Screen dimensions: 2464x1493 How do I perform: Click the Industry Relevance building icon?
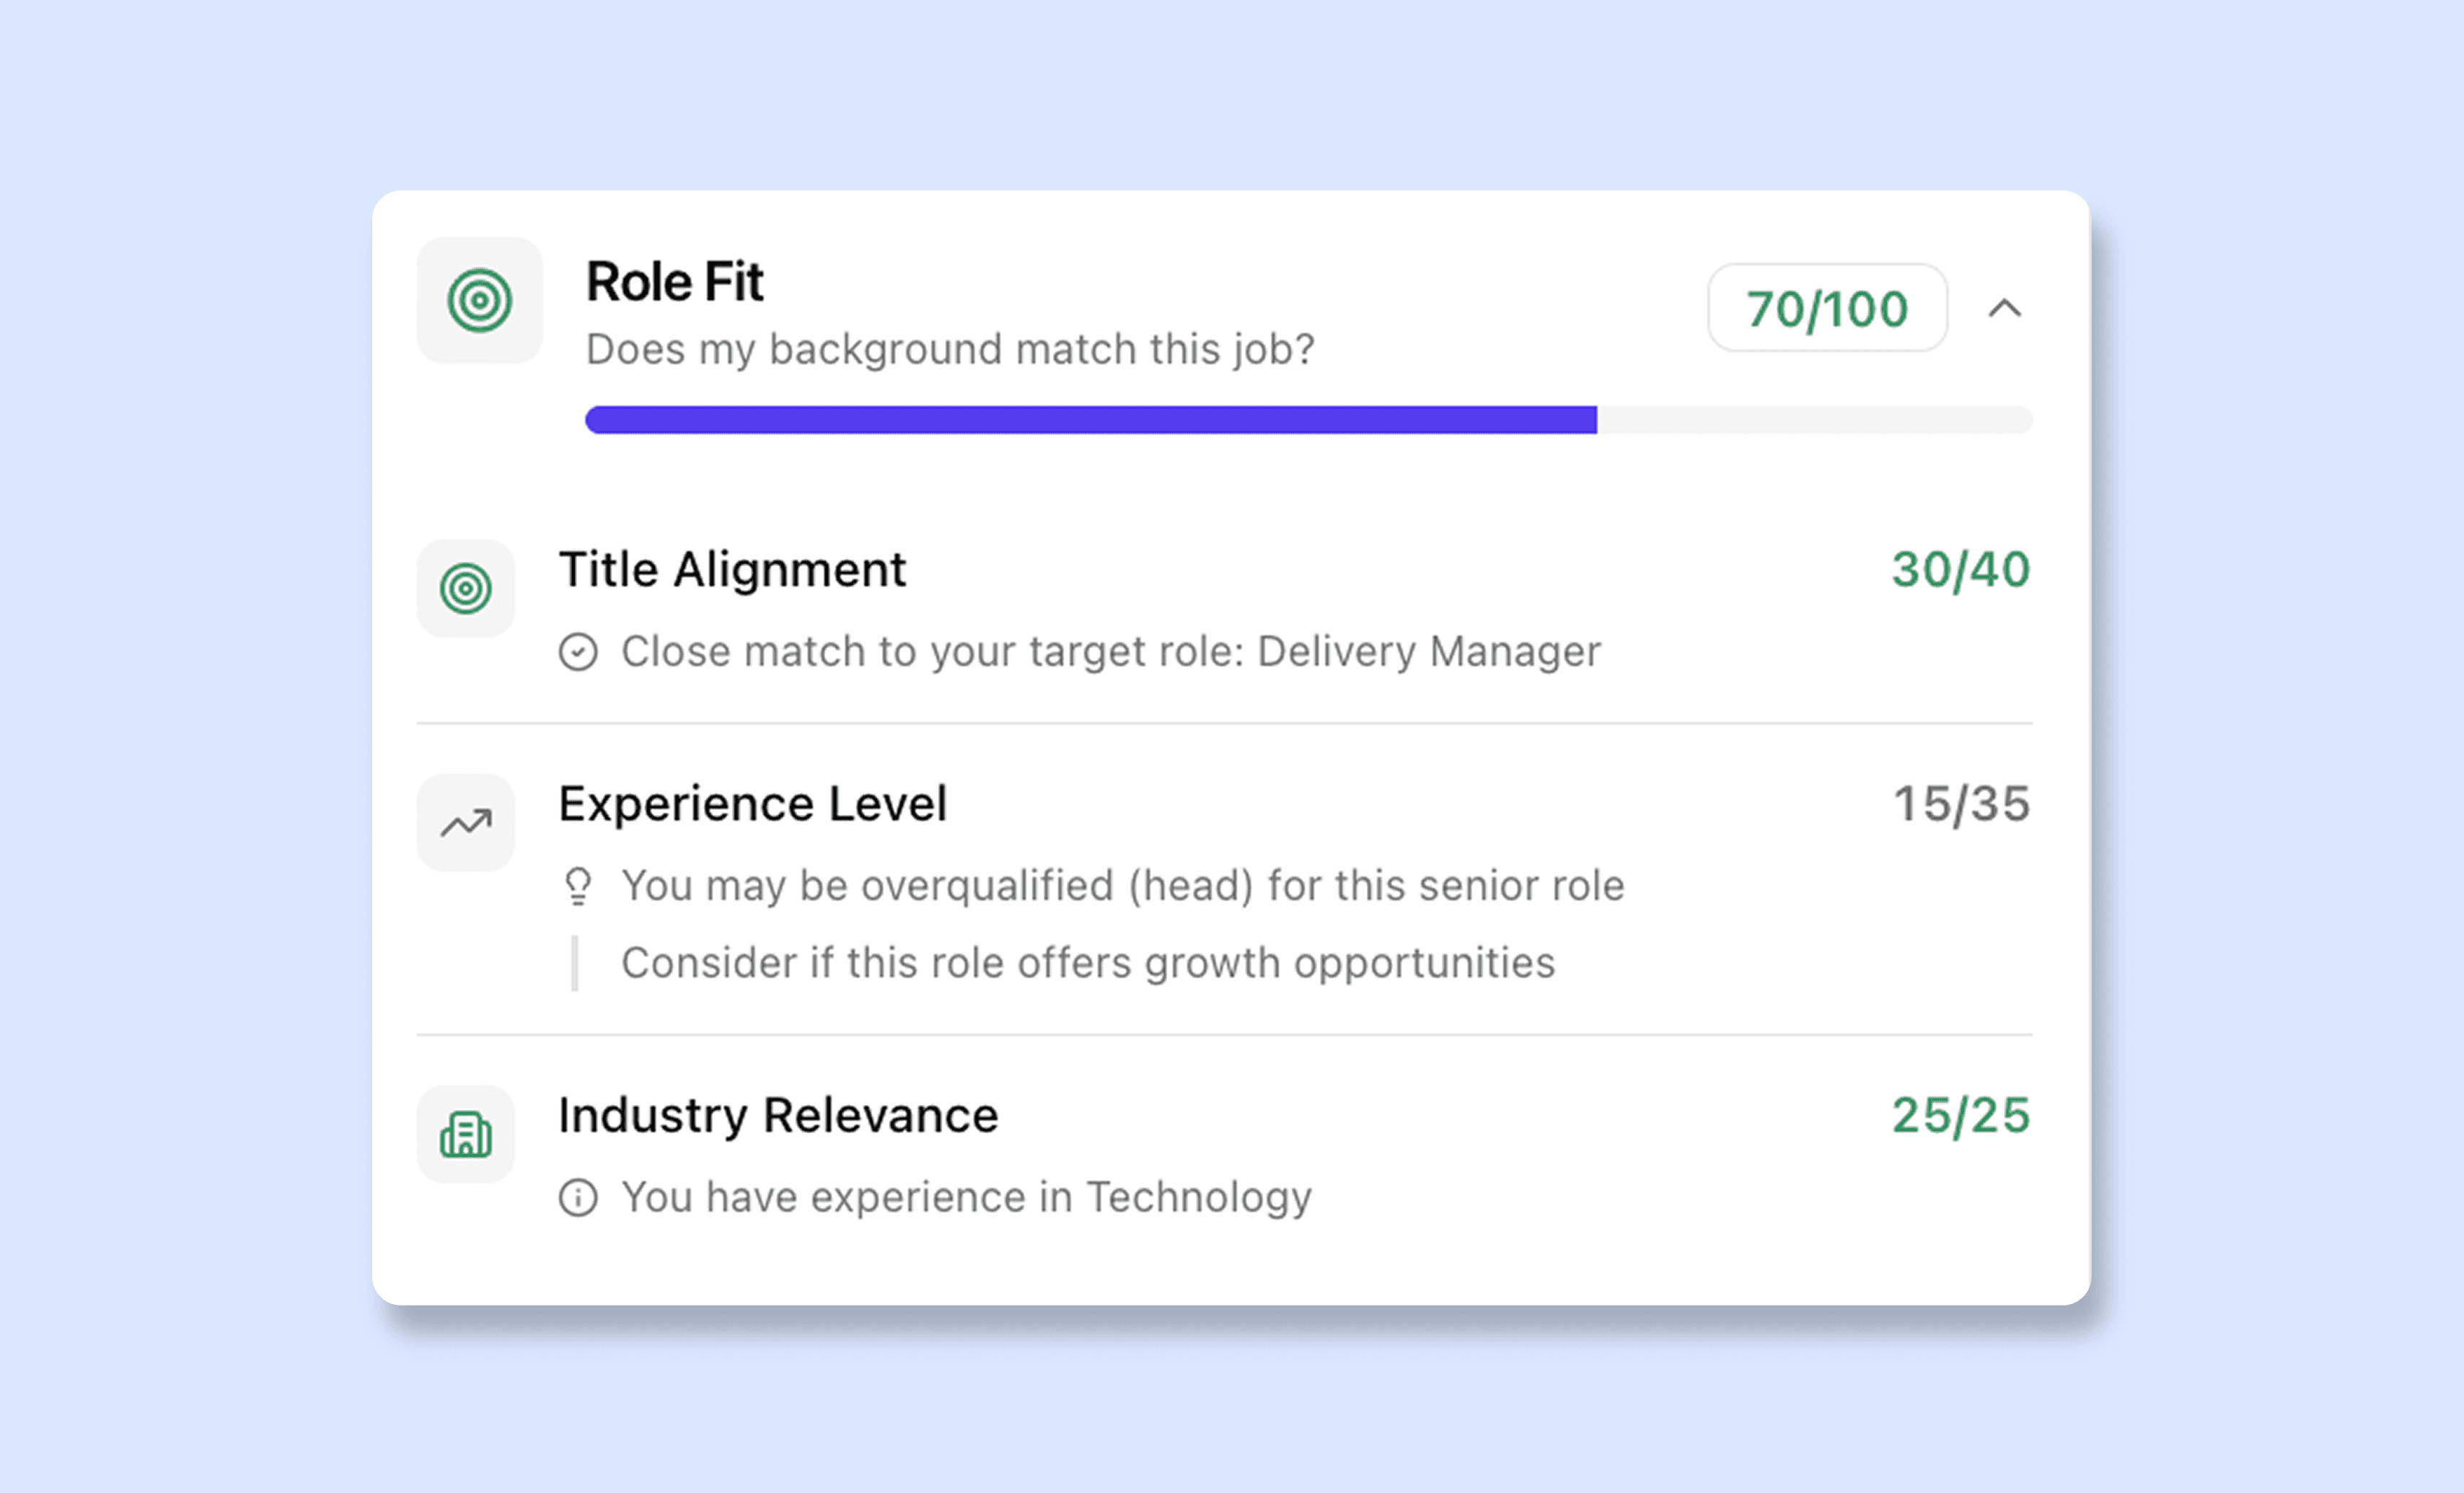[x=465, y=1134]
